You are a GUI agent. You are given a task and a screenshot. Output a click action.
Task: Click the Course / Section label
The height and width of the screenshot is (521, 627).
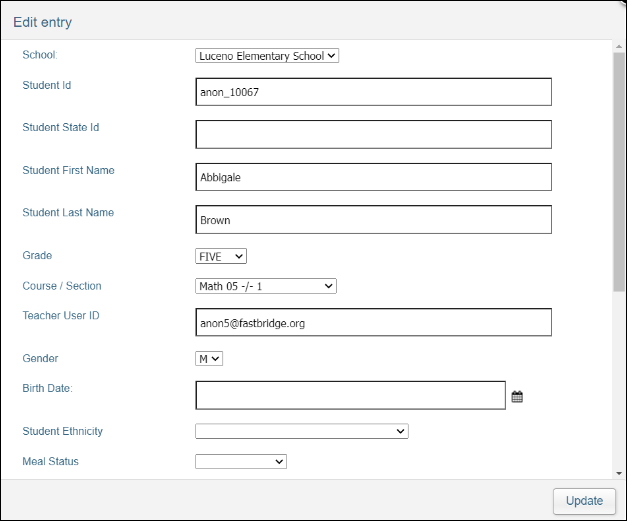62,286
